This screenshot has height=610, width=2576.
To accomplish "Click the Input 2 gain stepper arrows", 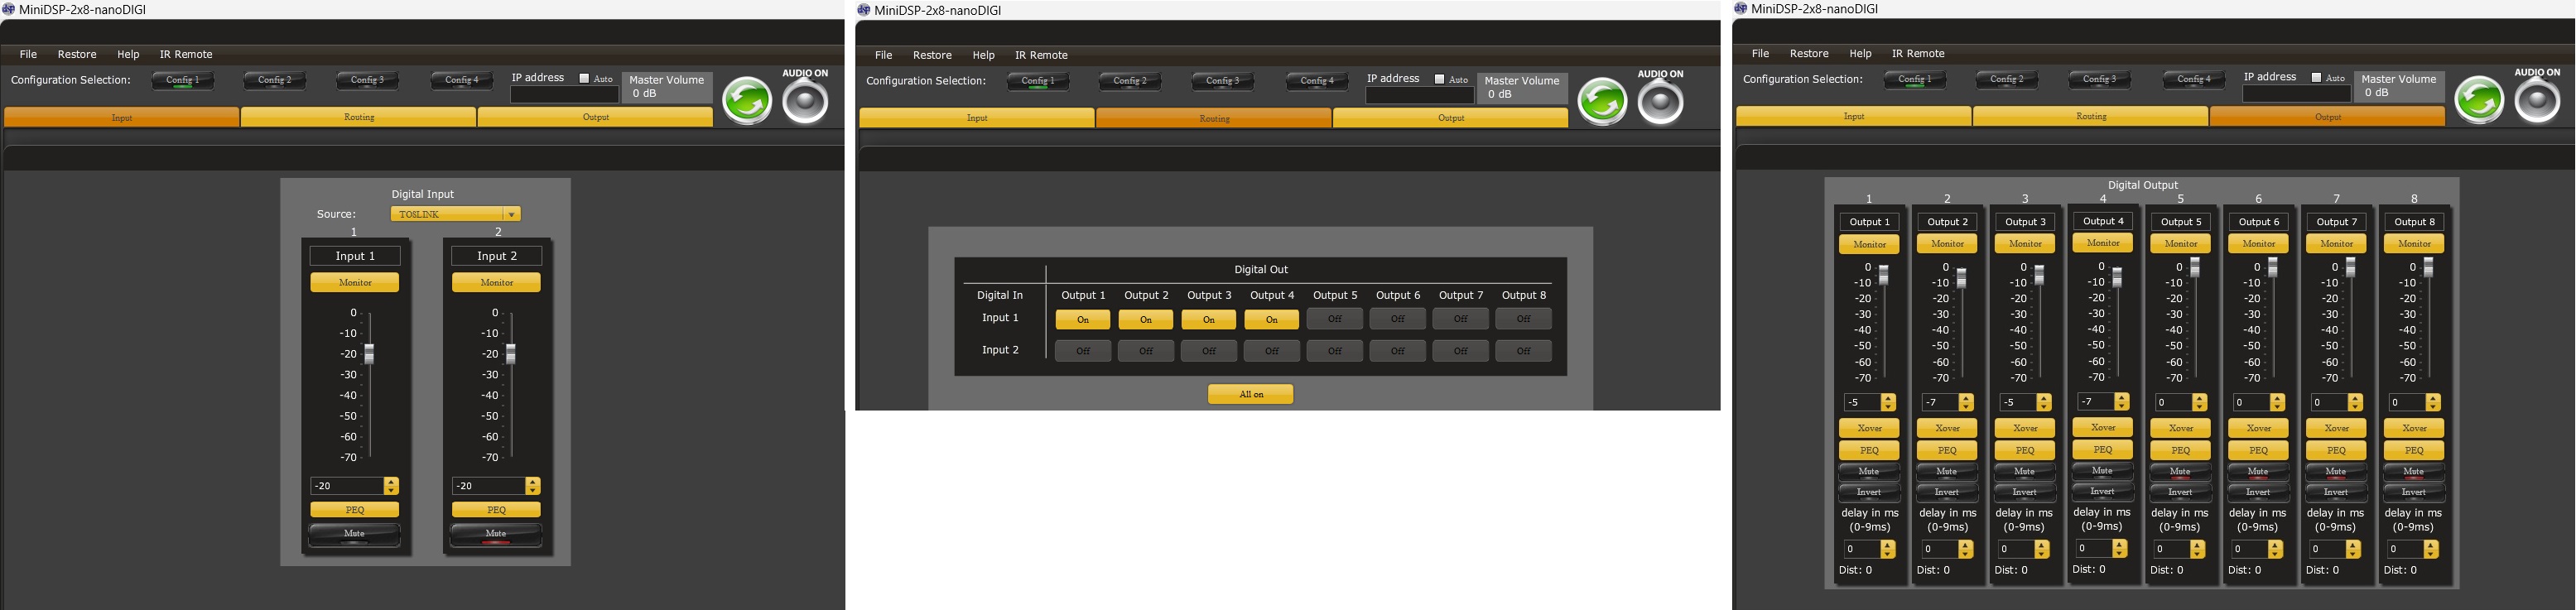I will click(532, 486).
